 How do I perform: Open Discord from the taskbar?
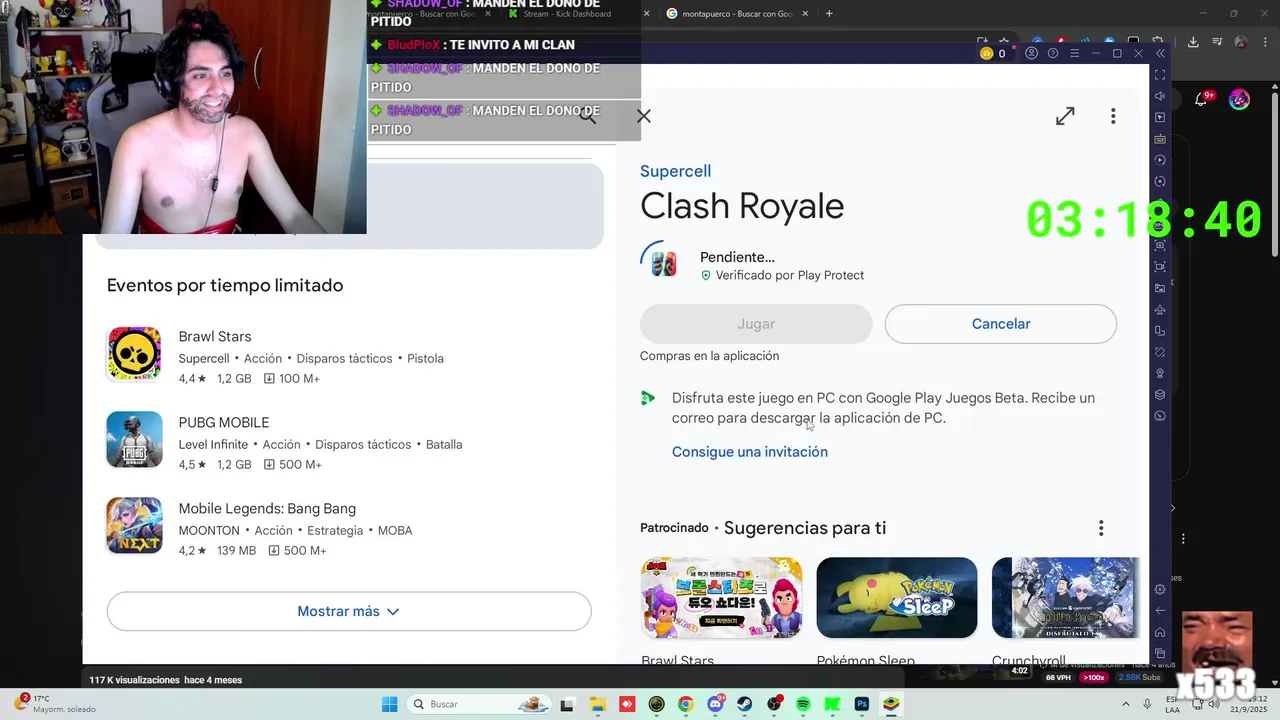point(716,704)
